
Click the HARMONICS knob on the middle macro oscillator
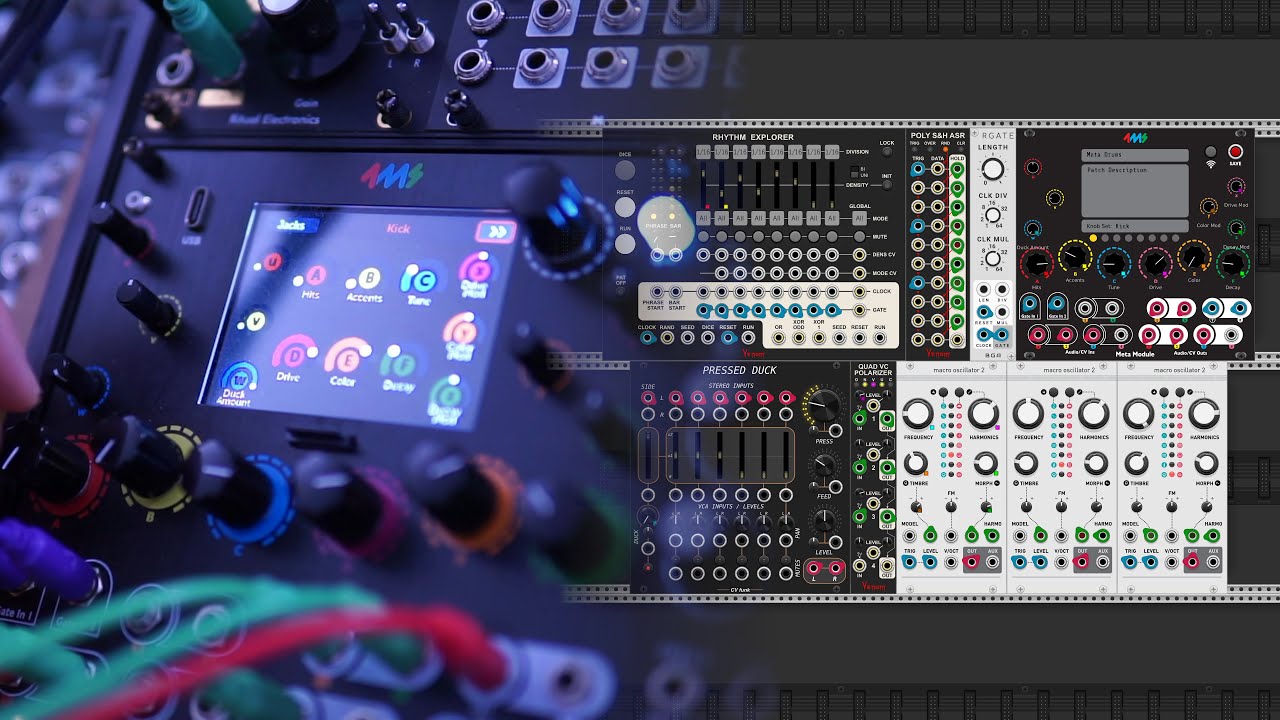[x=1094, y=413]
